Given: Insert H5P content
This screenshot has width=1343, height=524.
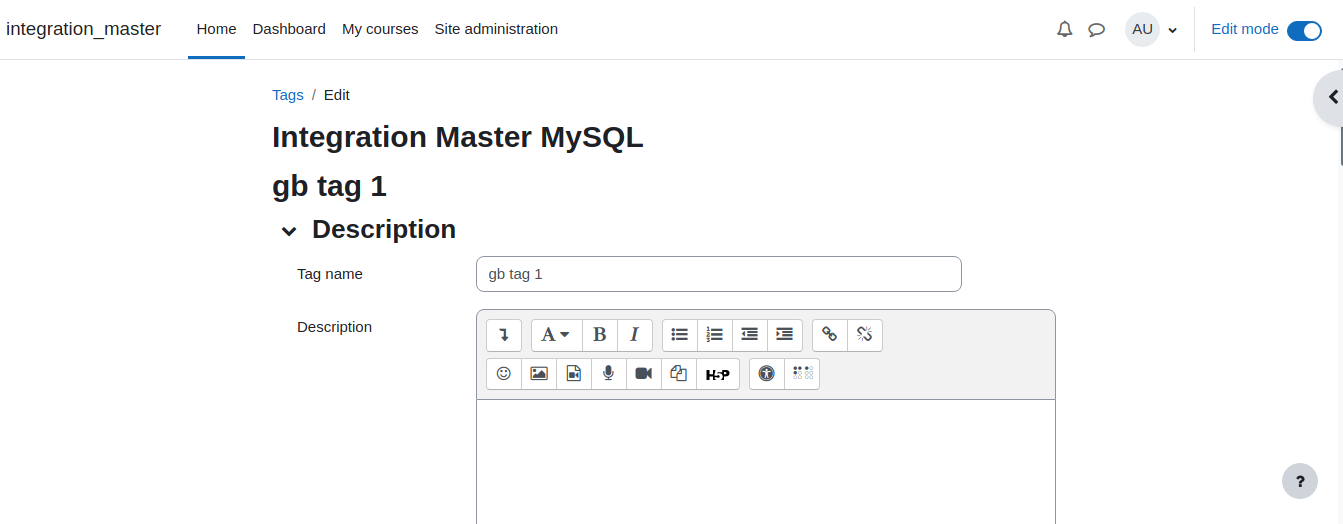Looking at the screenshot, I should tap(718, 374).
